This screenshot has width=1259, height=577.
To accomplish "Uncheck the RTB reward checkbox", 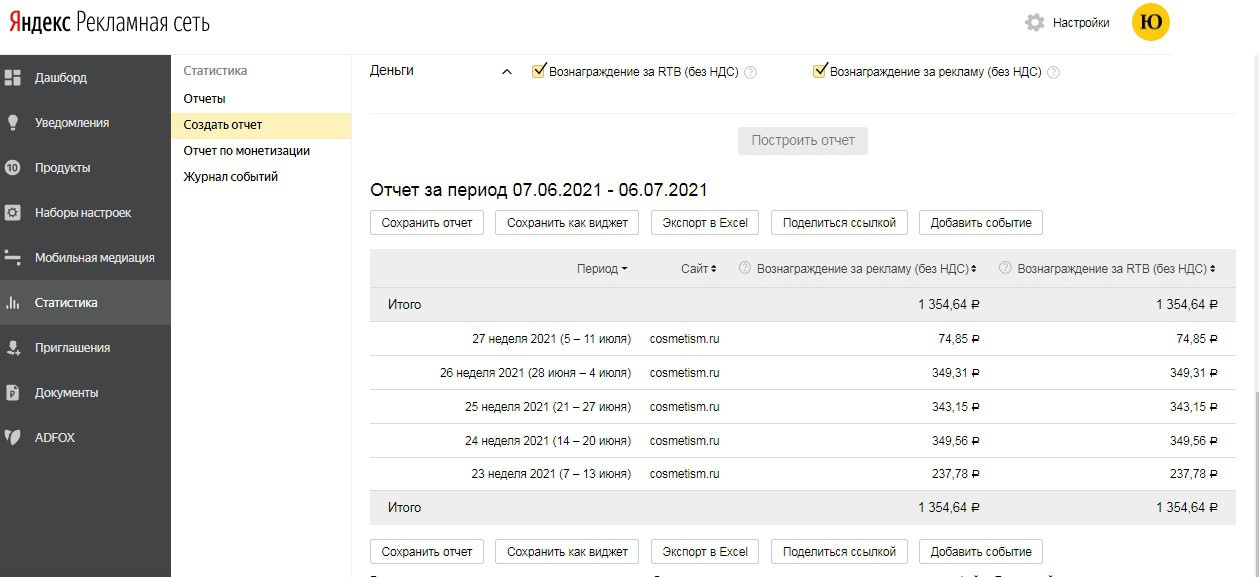I will tap(539, 71).
